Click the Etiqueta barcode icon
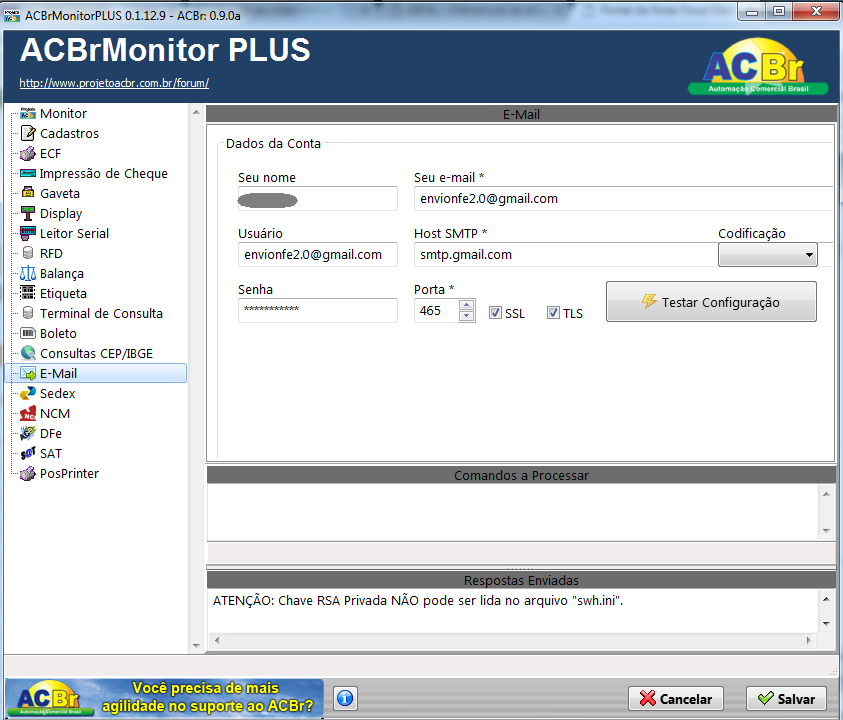This screenshot has width=843, height=720. [x=28, y=294]
